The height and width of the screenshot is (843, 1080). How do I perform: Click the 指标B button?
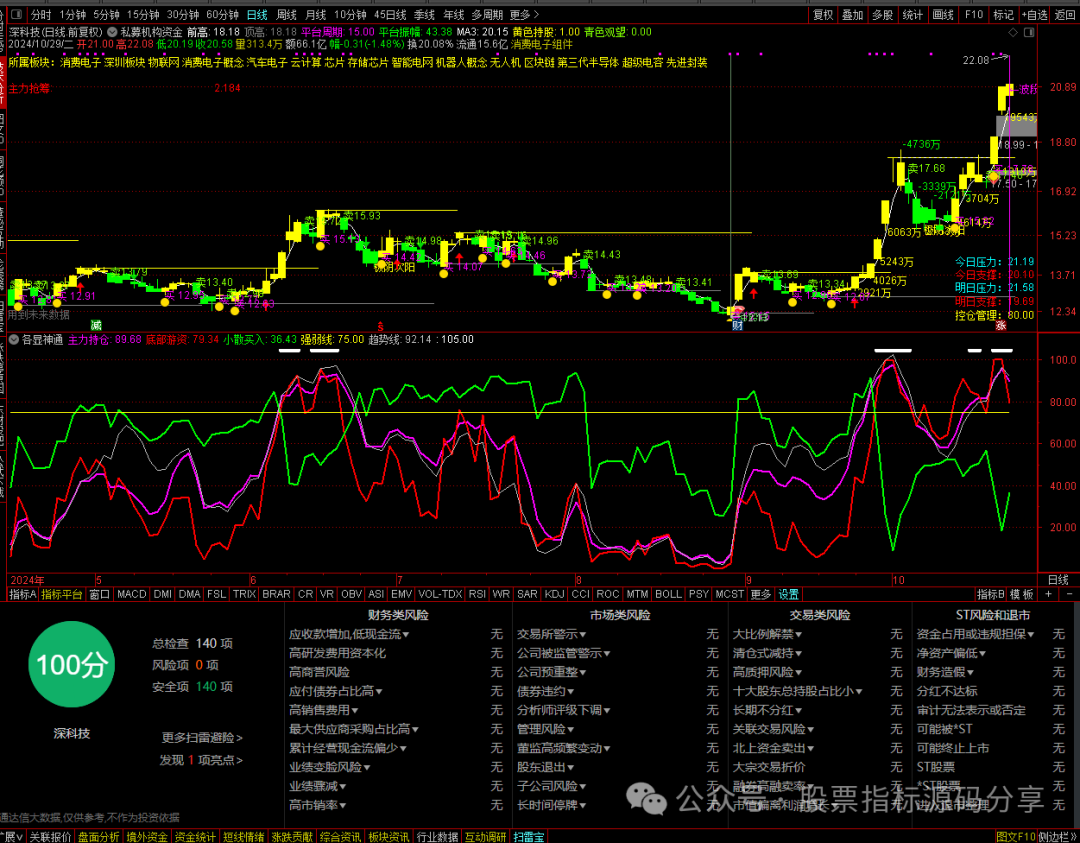[x=991, y=594]
